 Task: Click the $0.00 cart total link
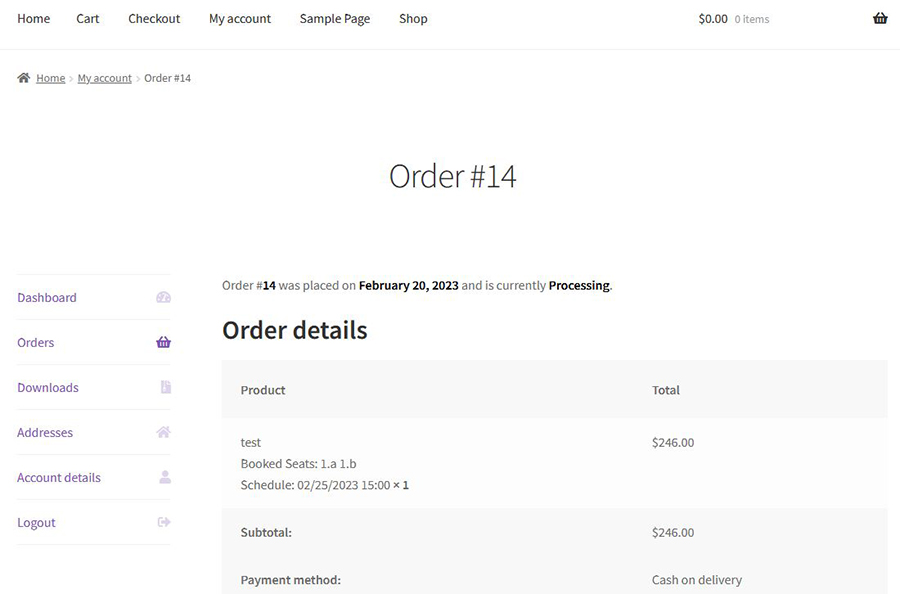tap(713, 18)
